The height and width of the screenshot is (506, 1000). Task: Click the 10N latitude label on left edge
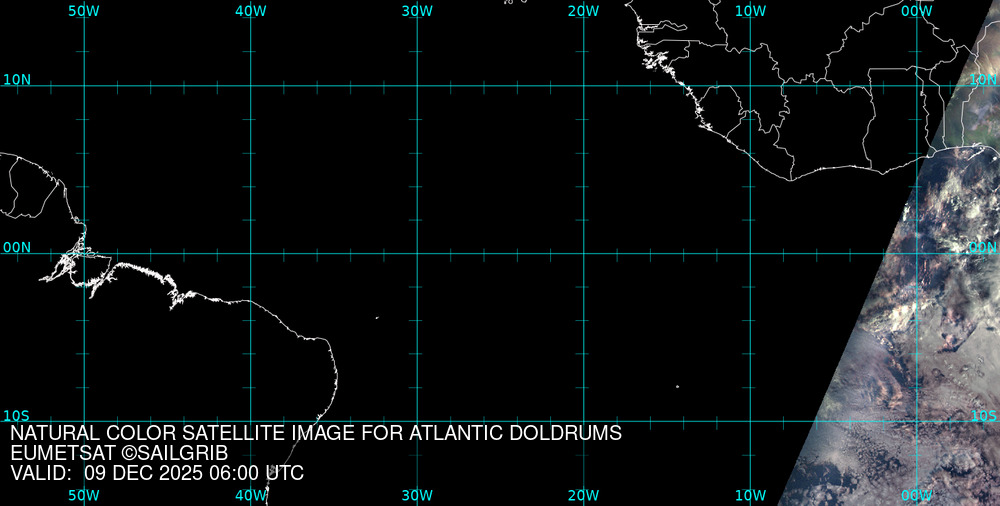click(17, 79)
